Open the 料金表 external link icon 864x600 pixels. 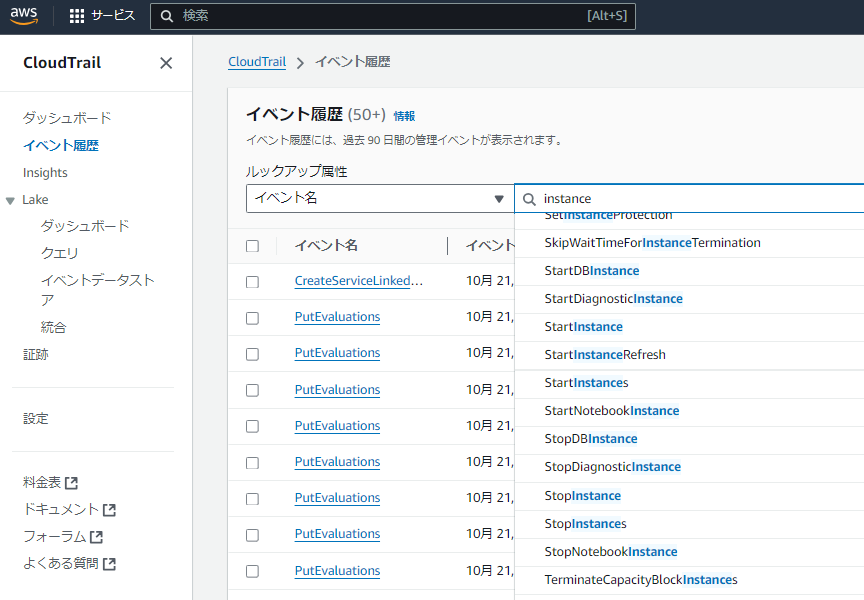(72, 483)
